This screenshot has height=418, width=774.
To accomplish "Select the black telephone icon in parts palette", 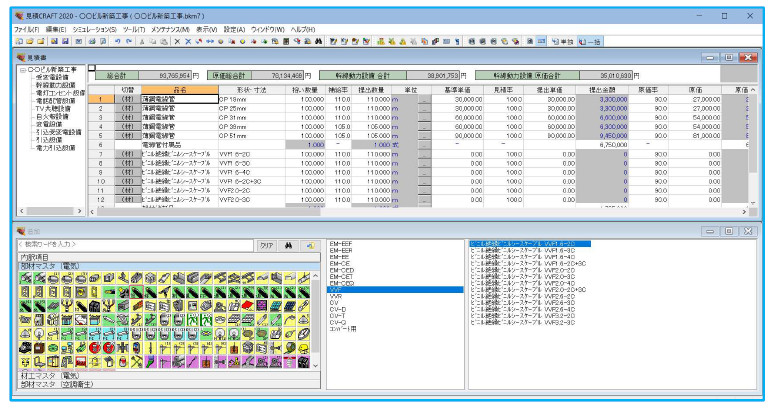I will (25, 347).
